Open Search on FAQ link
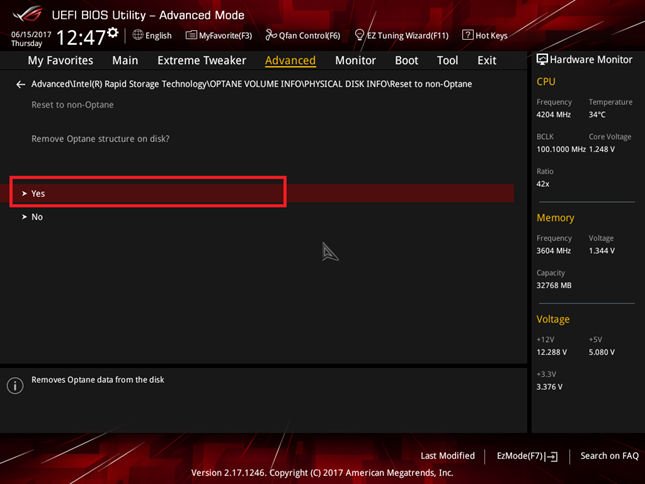The height and width of the screenshot is (484, 645). (609, 456)
